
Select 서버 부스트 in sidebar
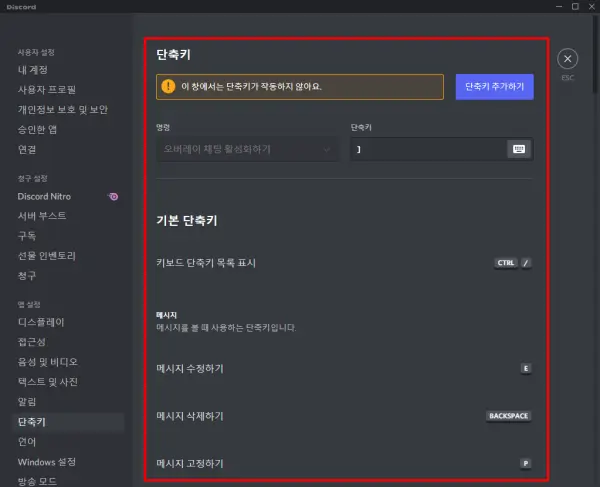[42, 216]
